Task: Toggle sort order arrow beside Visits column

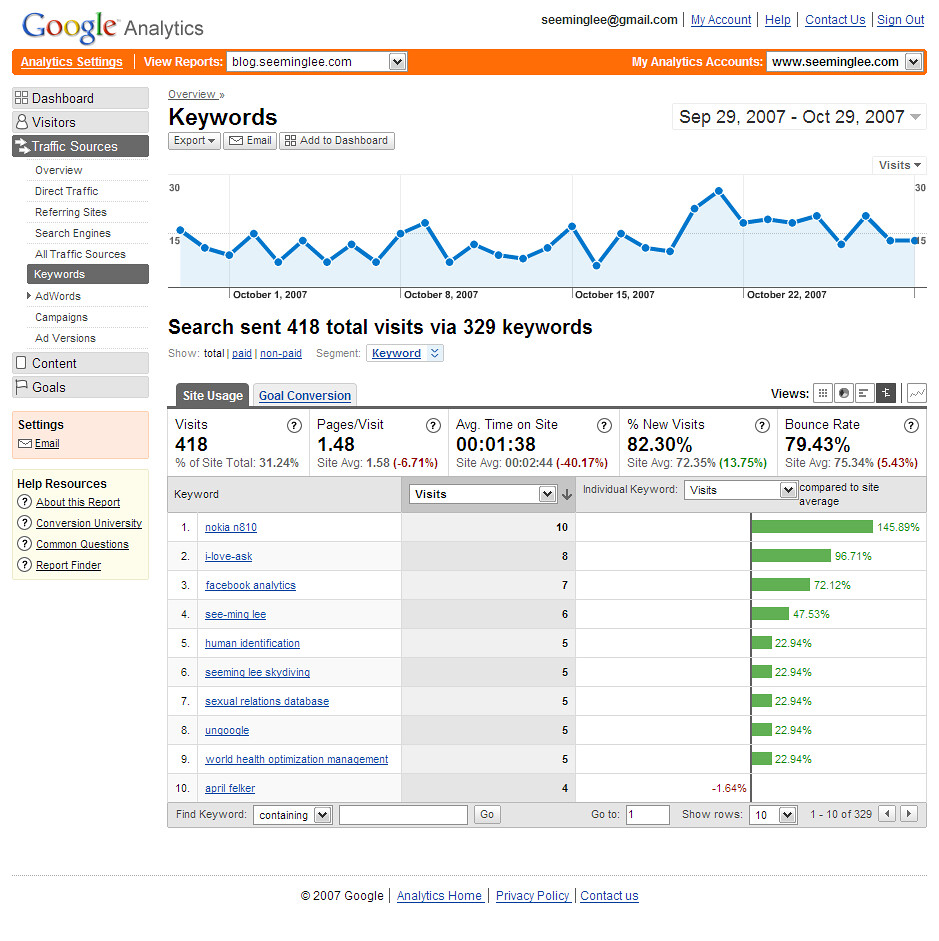Action: click(x=566, y=495)
